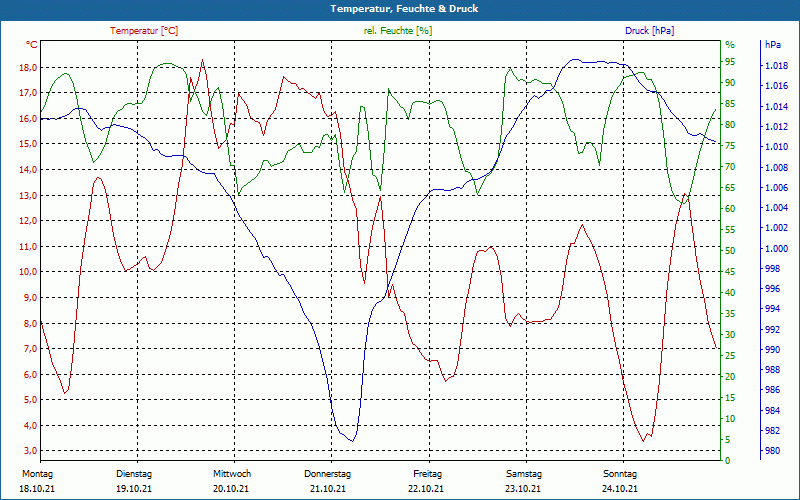This screenshot has width=800, height=500.
Task: Click the 'Donnerstag' day label
Action: tap(328, 474)
